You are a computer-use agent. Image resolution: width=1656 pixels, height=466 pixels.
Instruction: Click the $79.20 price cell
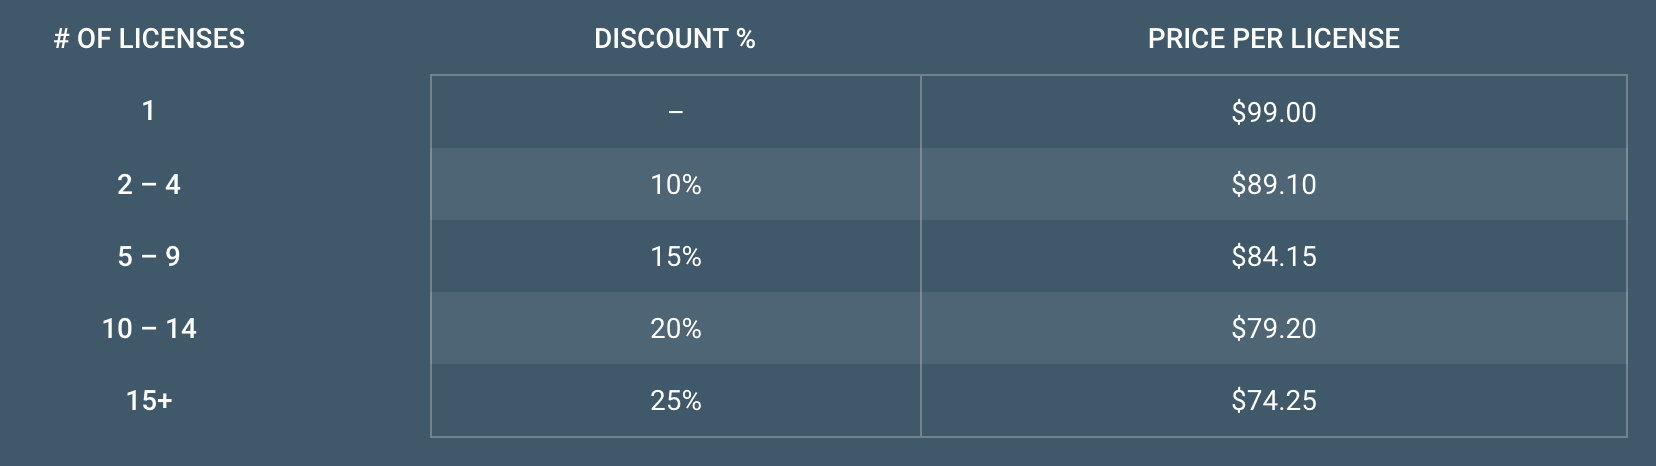coord(1274,328)
